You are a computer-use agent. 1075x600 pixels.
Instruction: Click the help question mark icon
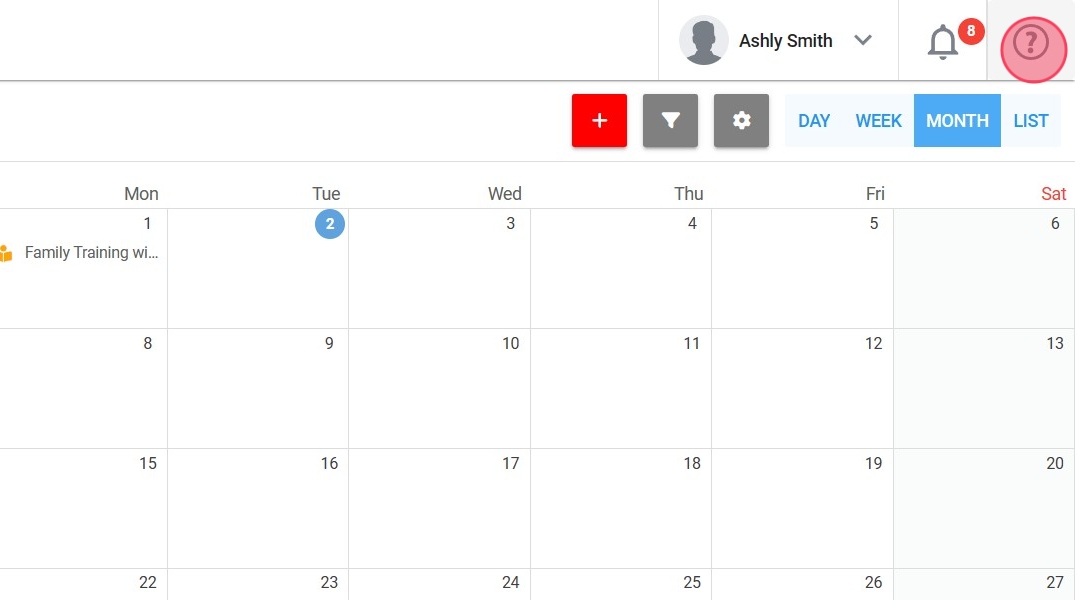click(1031, 42)
